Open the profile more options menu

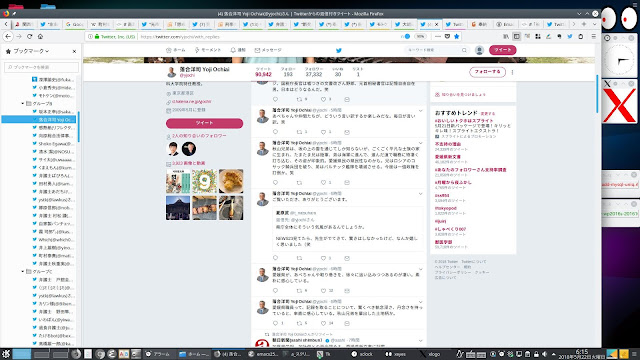(x=512, y=72)
